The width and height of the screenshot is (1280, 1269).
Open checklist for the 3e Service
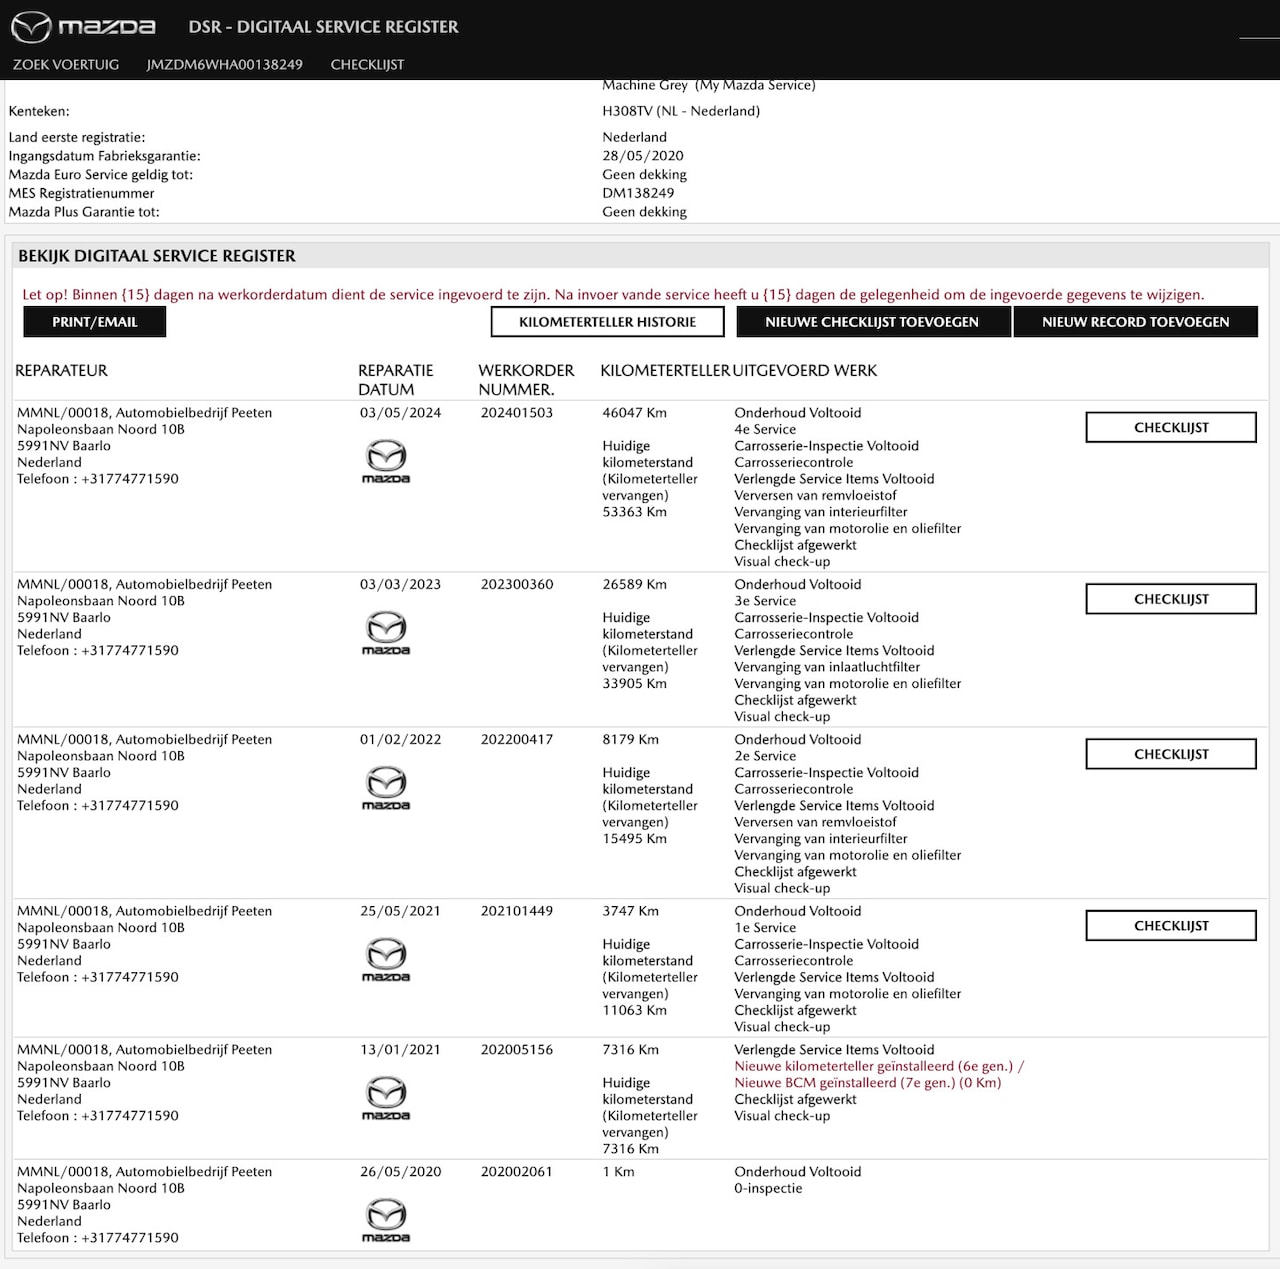1171,600
